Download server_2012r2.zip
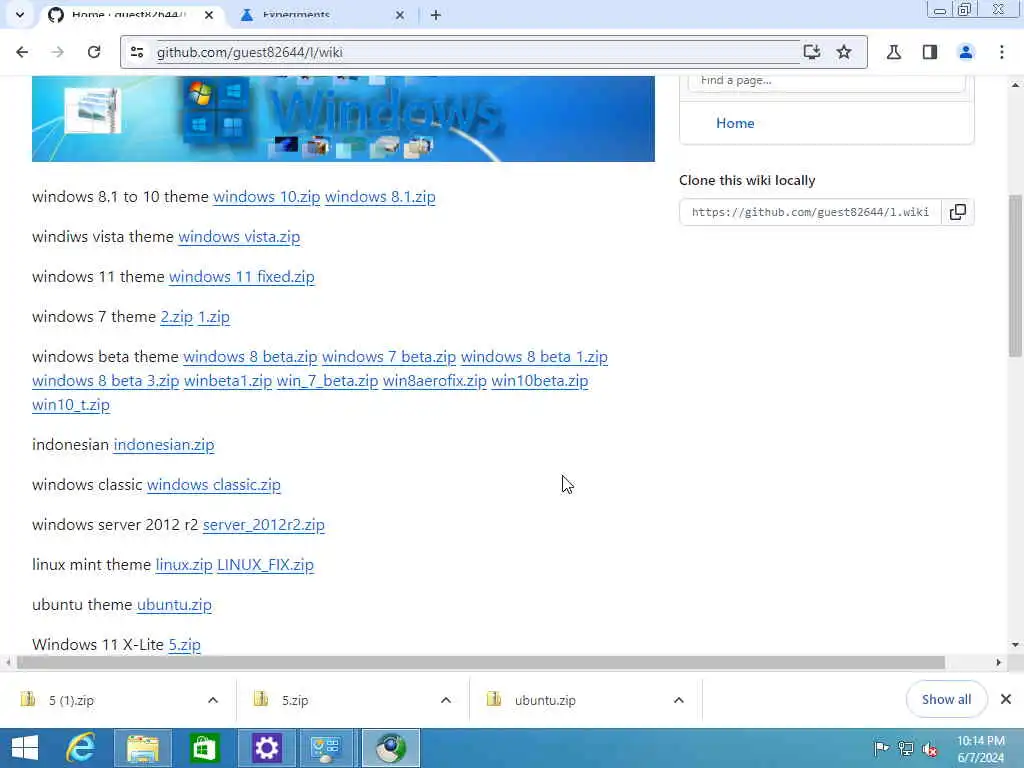The height and width of the screenshot is (768, 1024). pos(264,525)
